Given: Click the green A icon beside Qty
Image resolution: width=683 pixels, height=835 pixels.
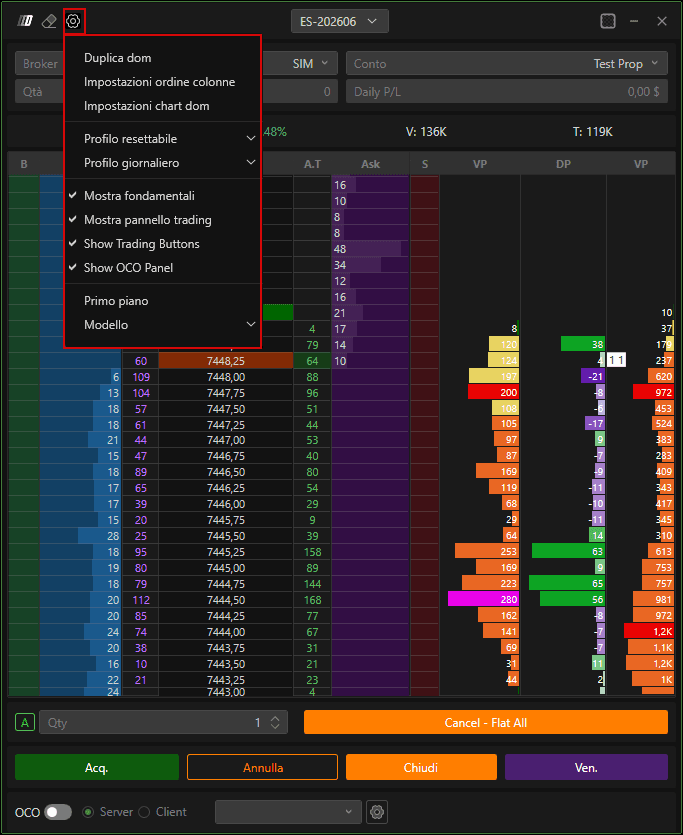Looking at the screenshot, I should click(x=25, y=723).
